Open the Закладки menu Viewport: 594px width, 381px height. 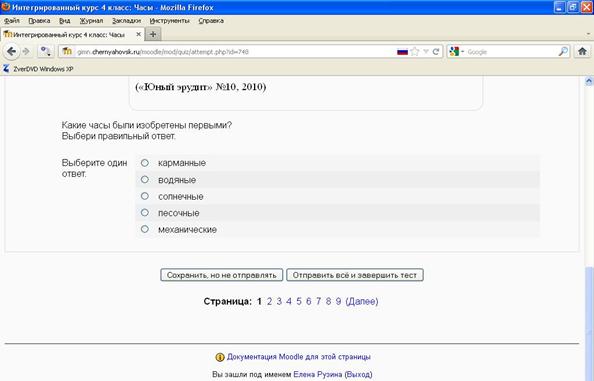(x=127, y=21)
